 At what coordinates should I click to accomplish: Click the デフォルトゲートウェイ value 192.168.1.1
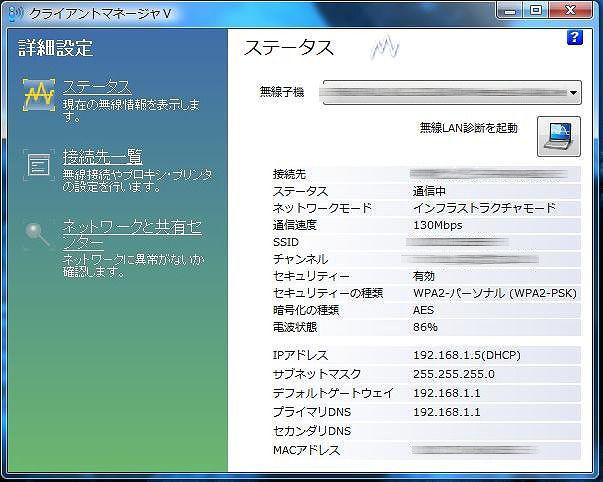tap(447, 393)
